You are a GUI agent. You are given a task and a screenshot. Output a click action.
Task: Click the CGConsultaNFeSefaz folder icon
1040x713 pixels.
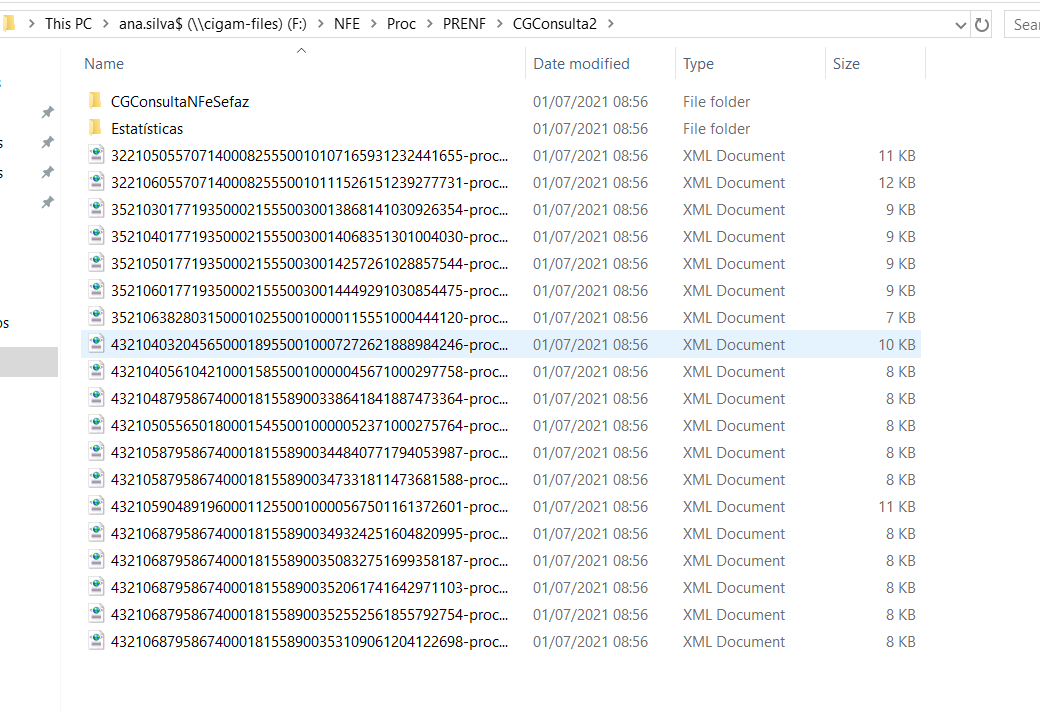point(96,101)
